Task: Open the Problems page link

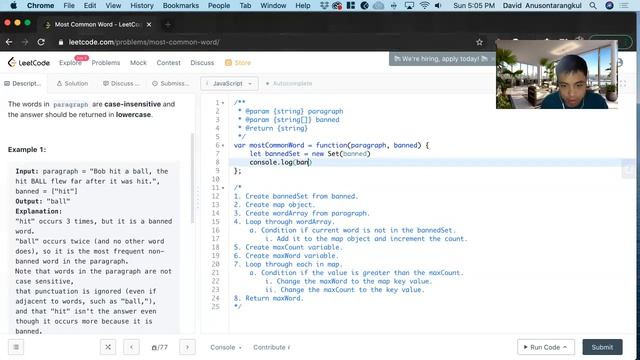Action: click(106, 62)
